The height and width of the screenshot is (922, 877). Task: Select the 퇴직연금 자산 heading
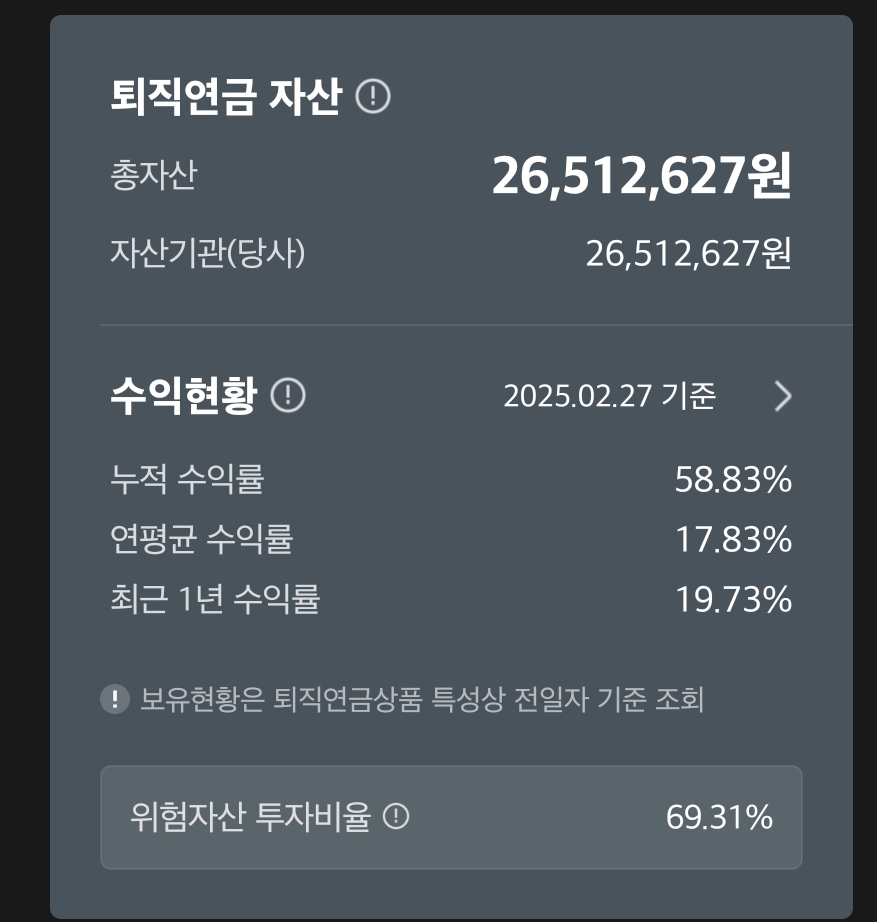coord(226,97)
